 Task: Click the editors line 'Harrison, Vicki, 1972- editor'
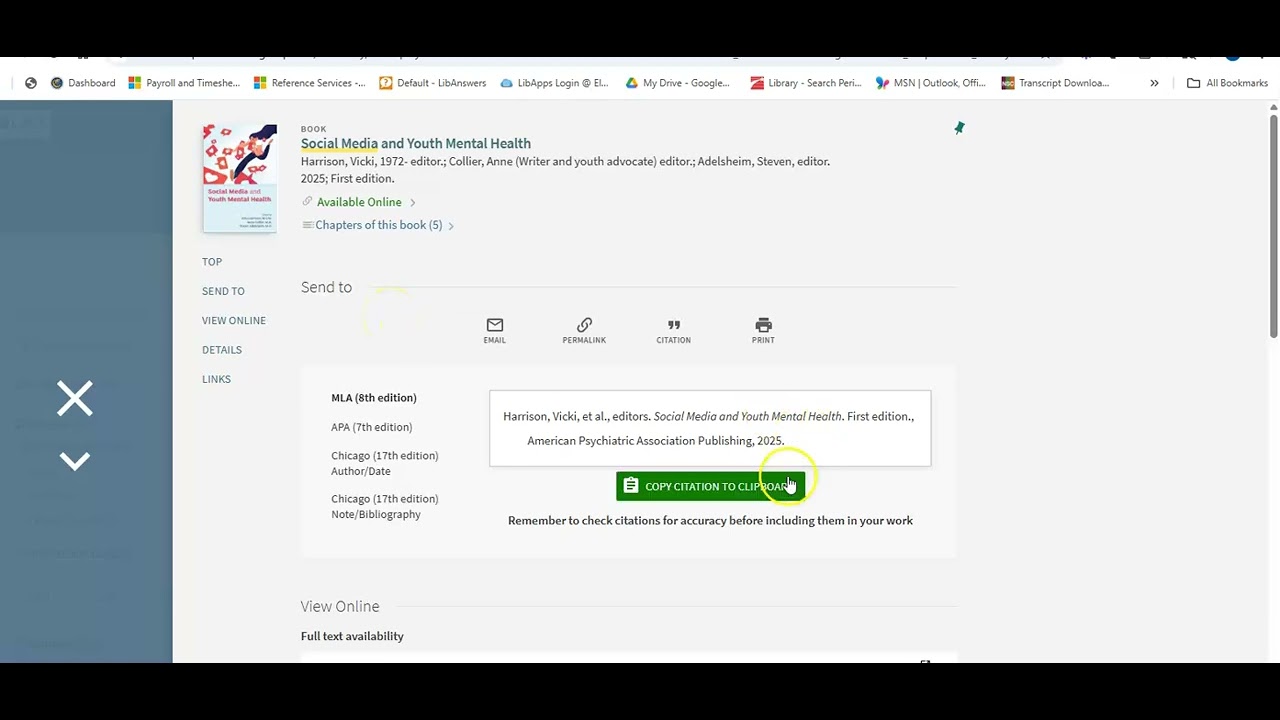[565, 161]
